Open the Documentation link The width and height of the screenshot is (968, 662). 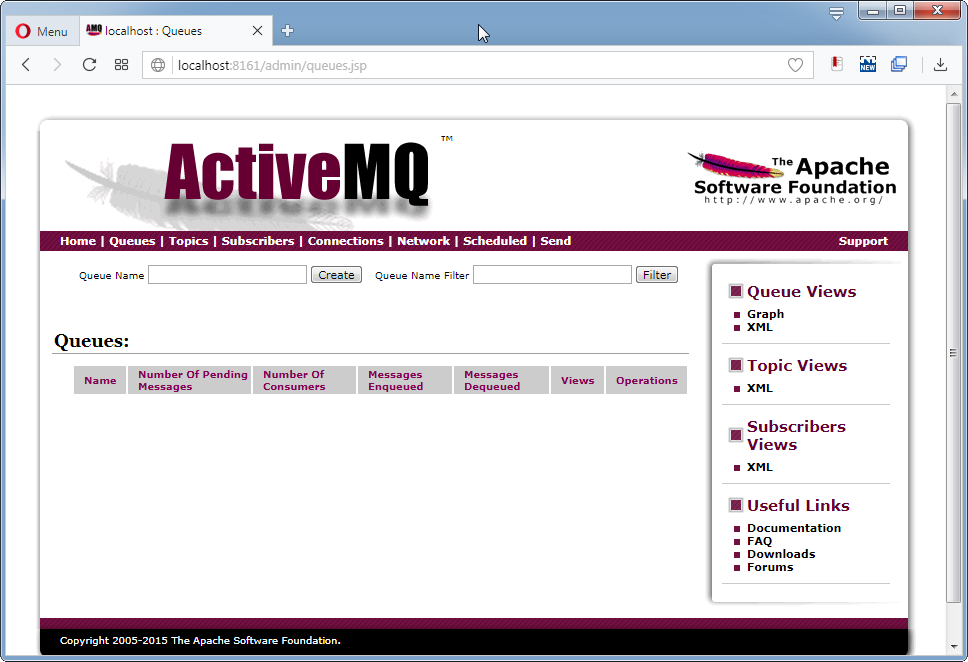794,528
